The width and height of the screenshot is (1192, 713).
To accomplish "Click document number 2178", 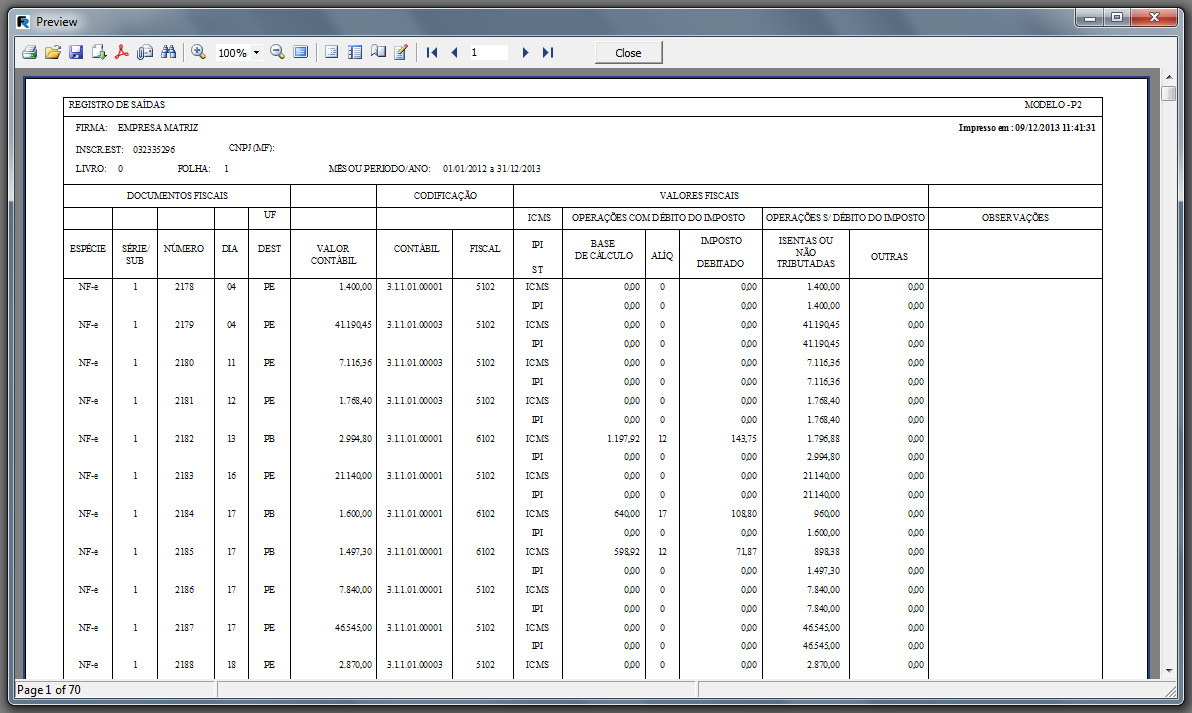I will pyautogui.click(x=184, y=287).
